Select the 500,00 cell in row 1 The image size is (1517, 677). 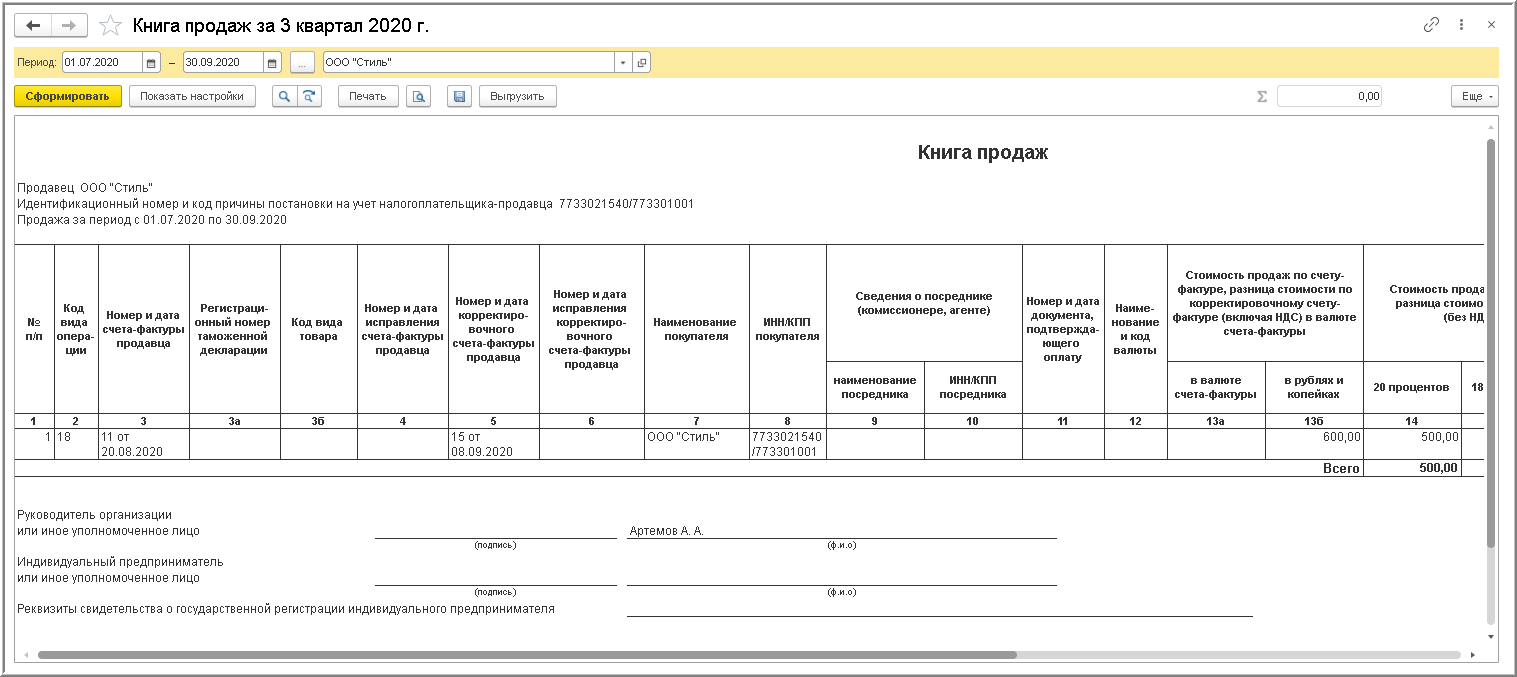pyautogui.click(x=1413, y=444)
